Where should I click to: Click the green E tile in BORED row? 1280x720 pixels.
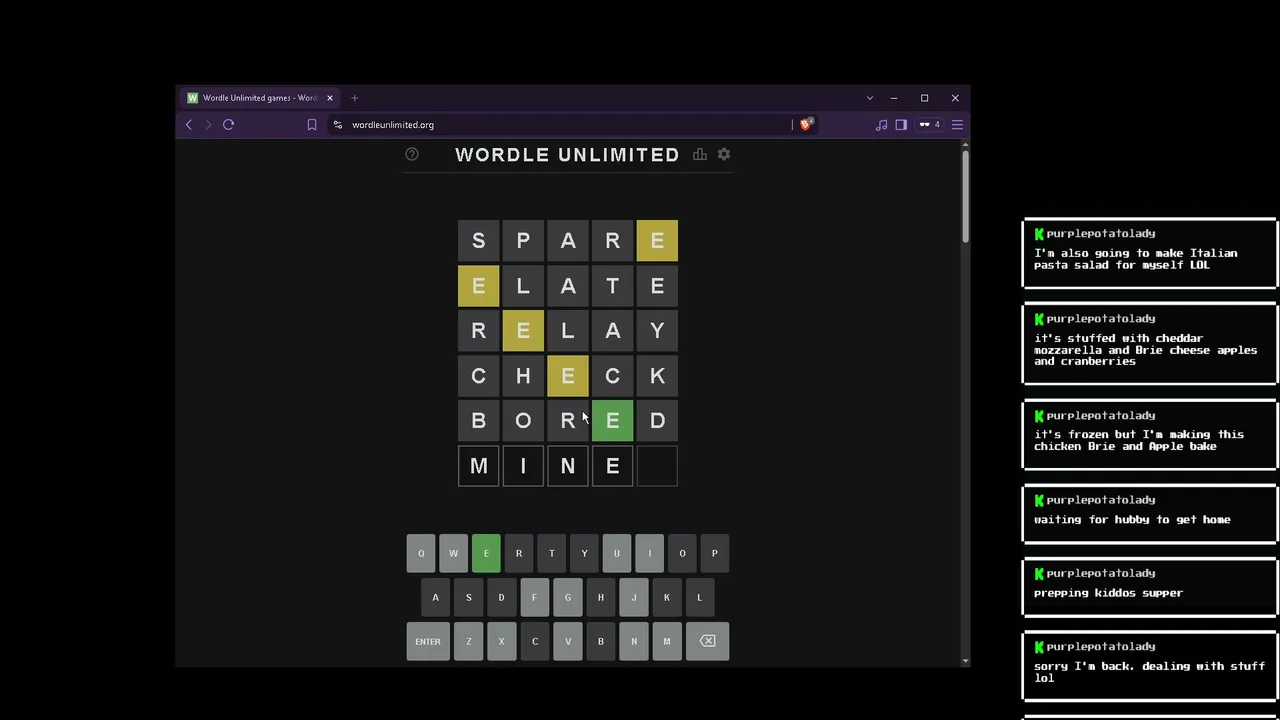click(612, 421)
